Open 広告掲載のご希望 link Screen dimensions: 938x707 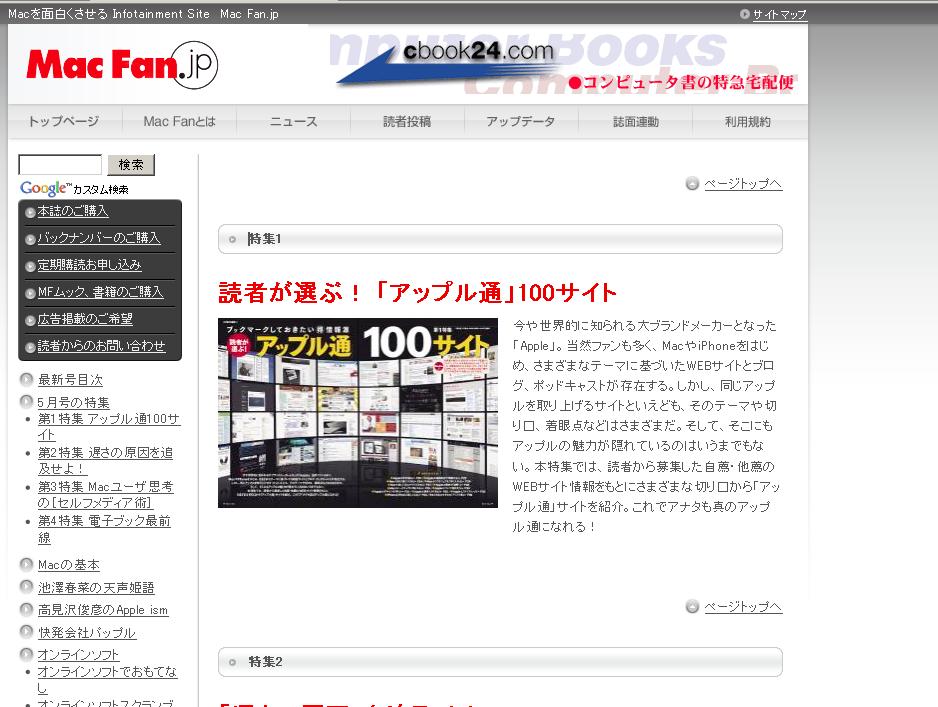click(x=85, y=319)
